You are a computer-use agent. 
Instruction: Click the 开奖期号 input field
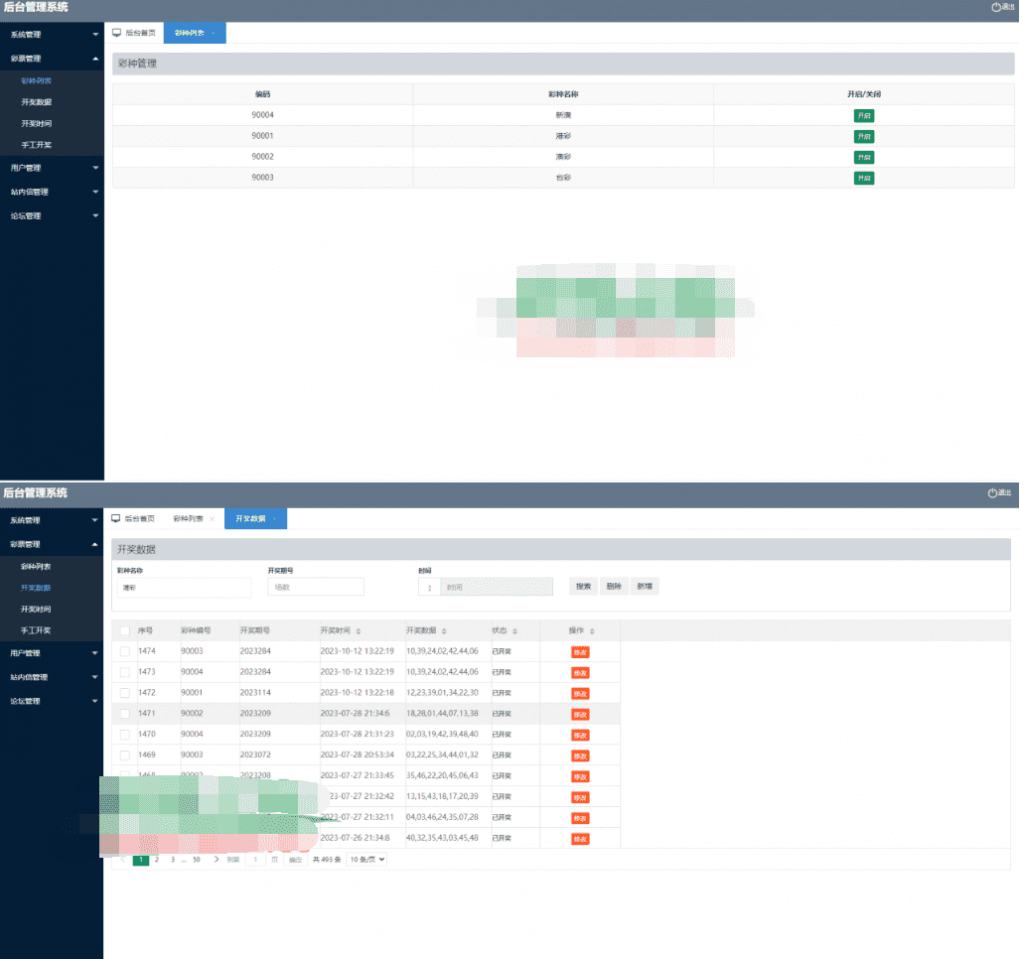pos(315,587)
